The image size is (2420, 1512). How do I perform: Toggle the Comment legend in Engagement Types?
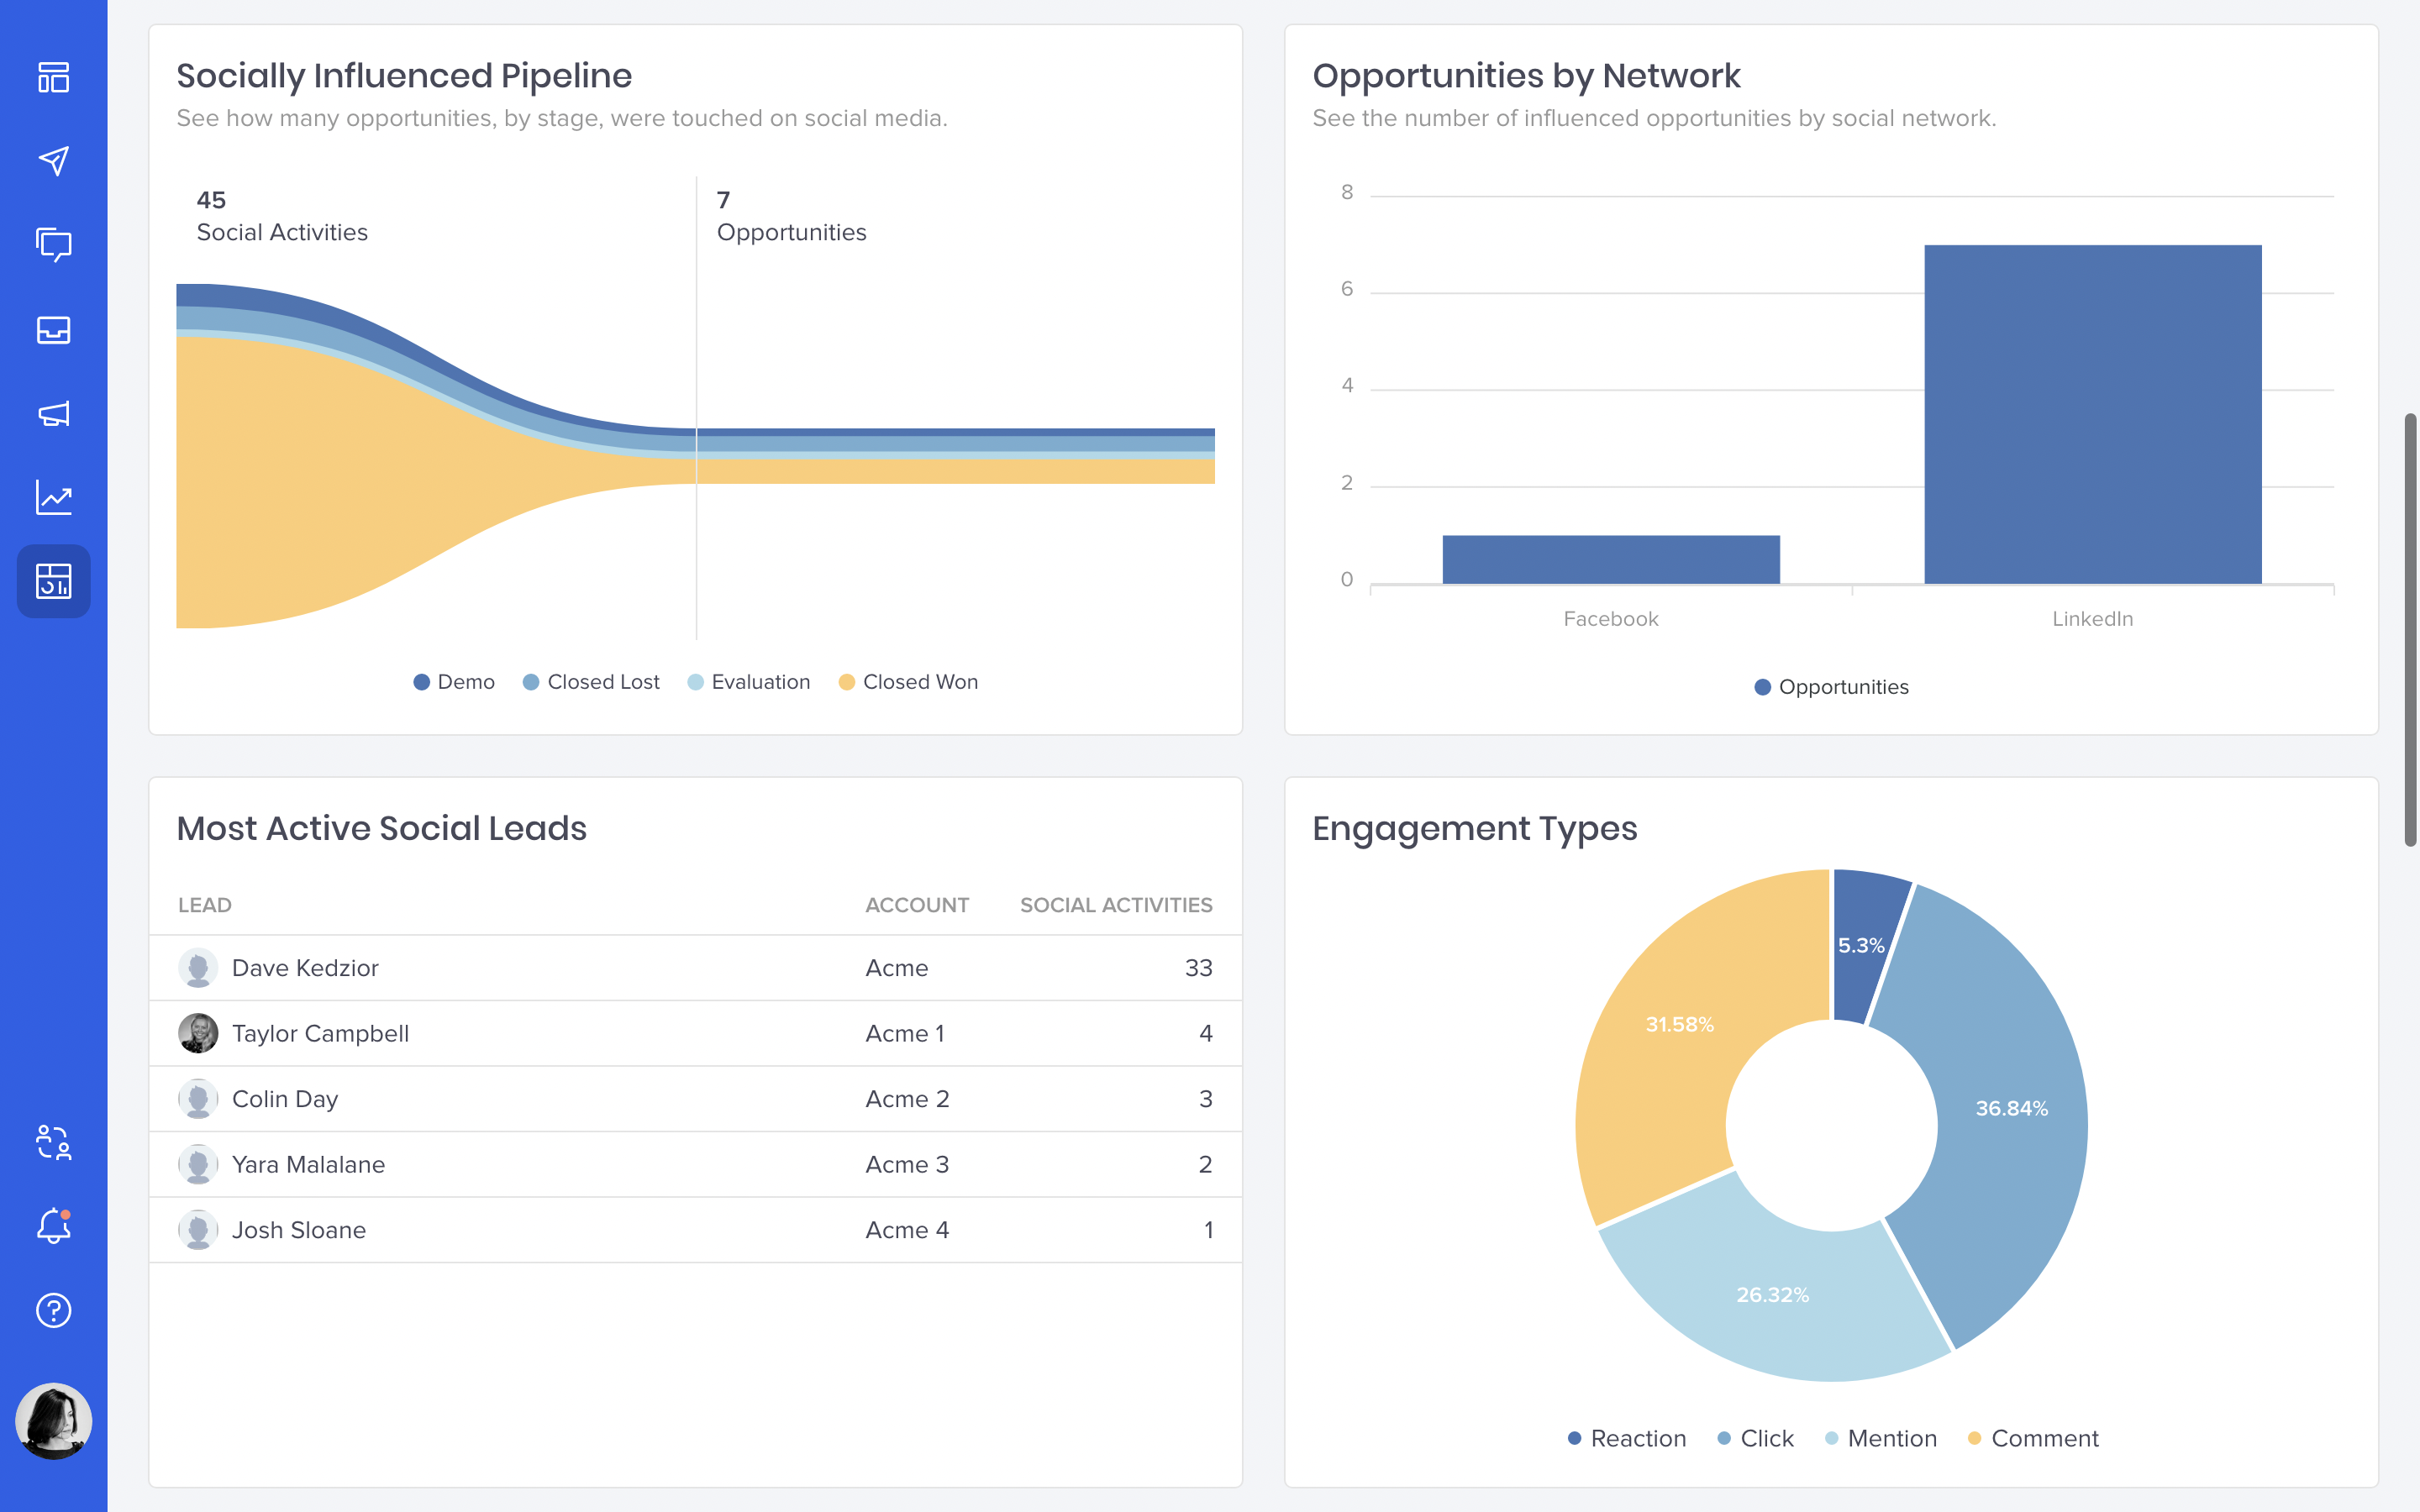[2033, 1438]
